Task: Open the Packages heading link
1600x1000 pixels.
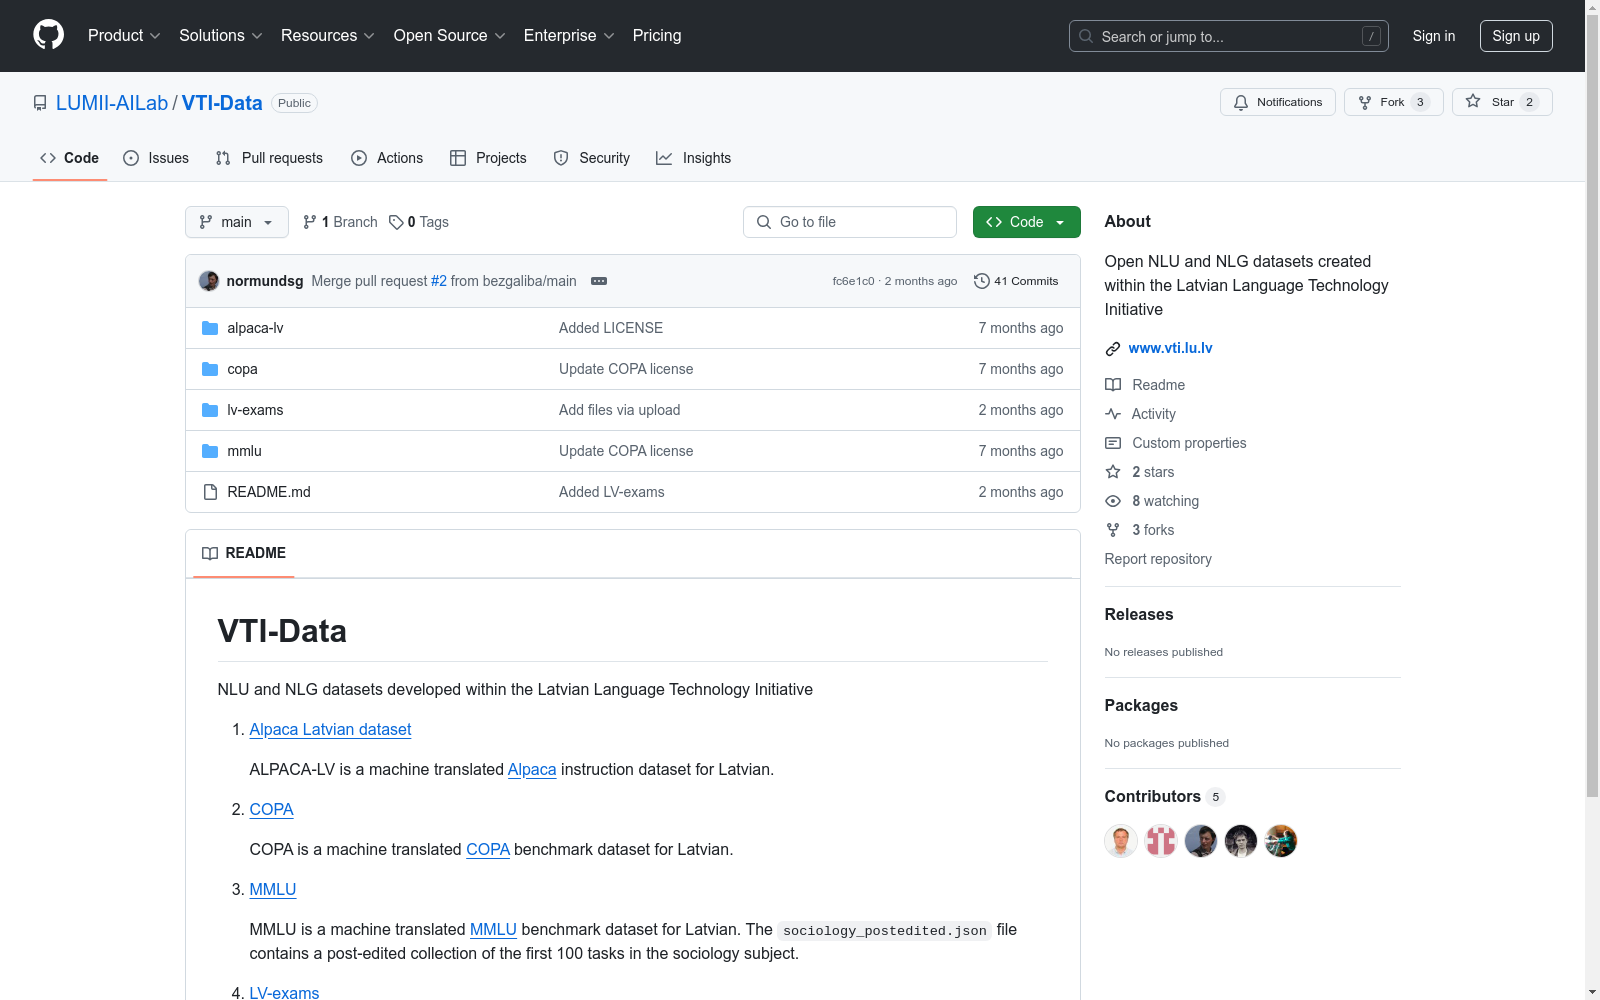Action: 1141,706
